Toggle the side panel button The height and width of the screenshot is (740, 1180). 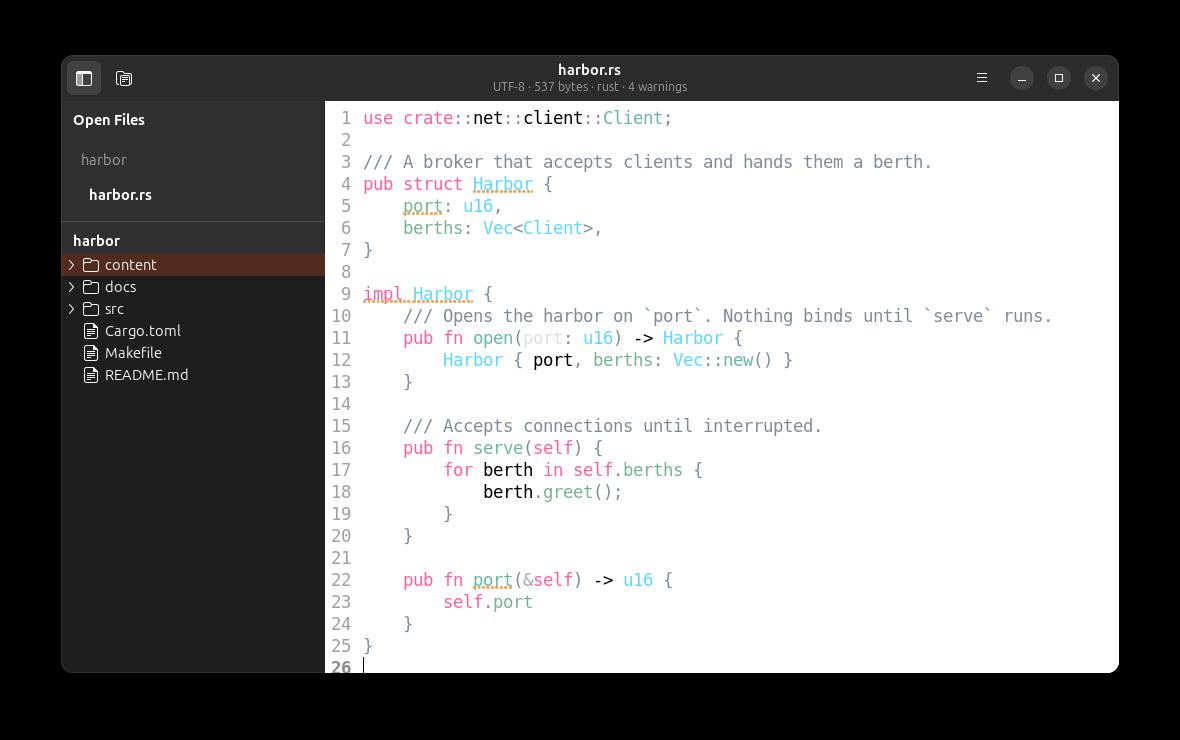pos(84,78)
